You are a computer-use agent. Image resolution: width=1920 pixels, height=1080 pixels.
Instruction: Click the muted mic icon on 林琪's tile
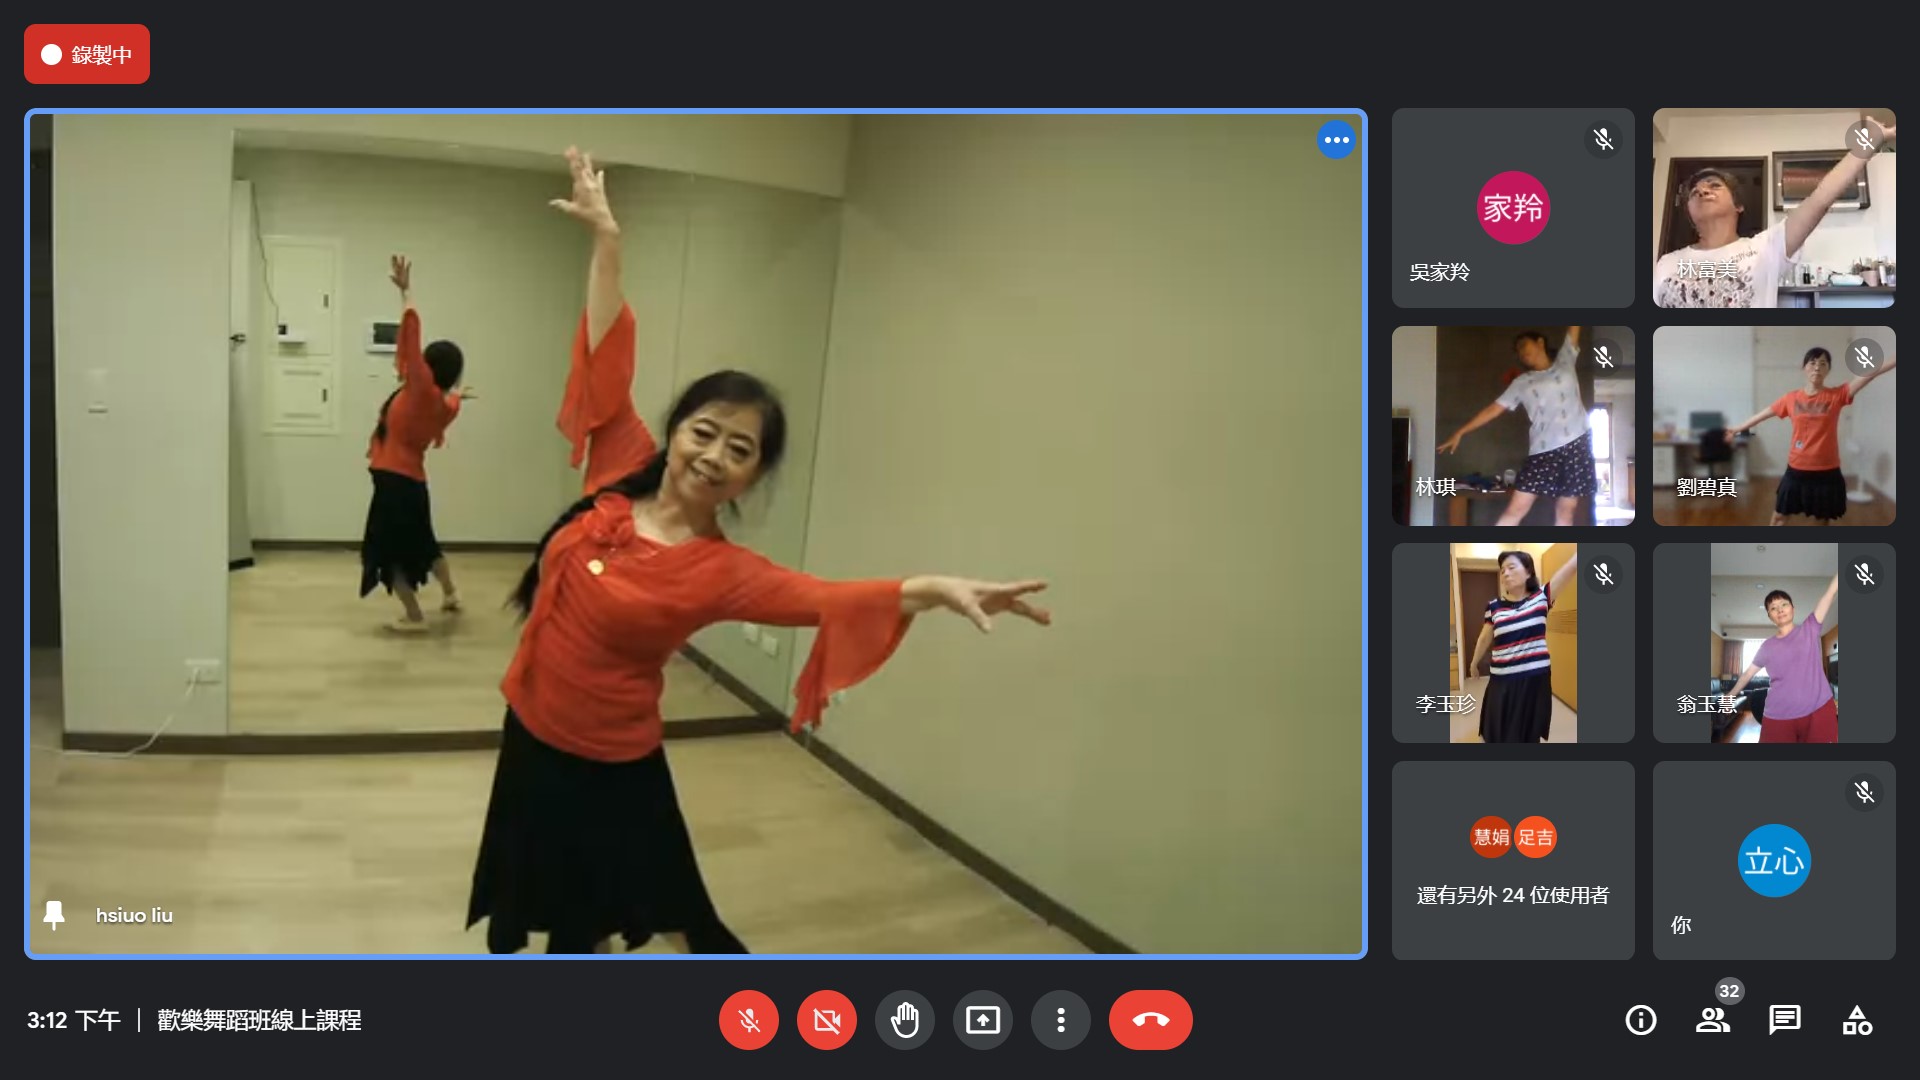click(1603, 357)
